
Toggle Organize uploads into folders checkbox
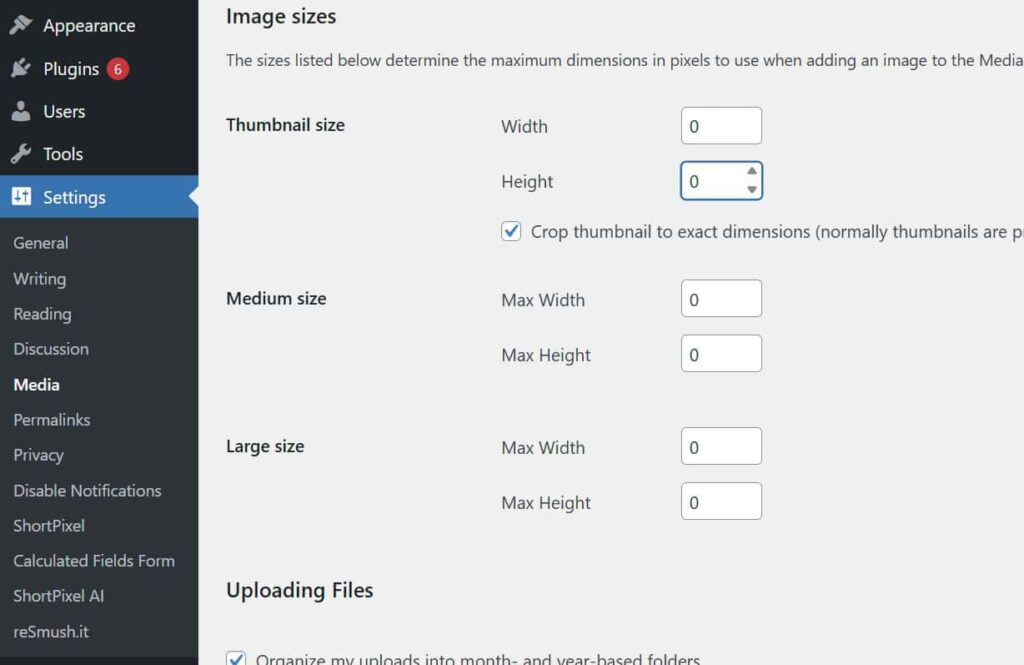236,659
